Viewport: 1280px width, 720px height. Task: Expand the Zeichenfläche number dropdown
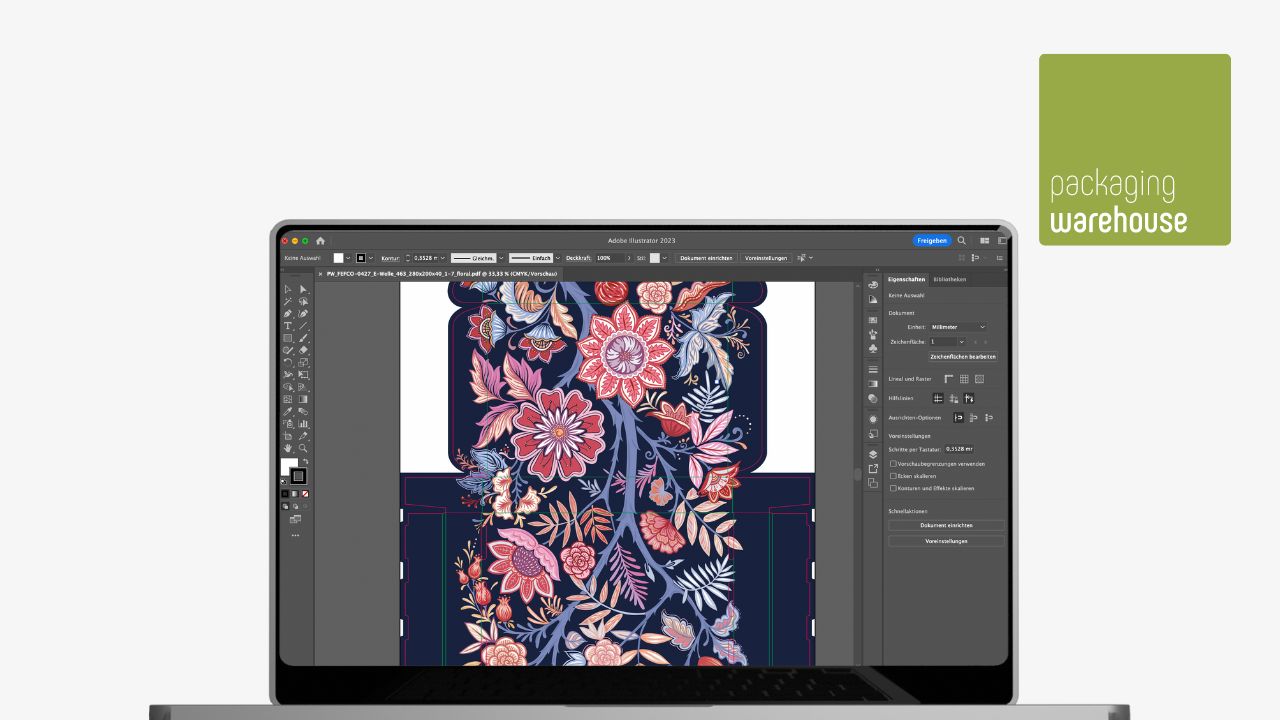[962, 342]
